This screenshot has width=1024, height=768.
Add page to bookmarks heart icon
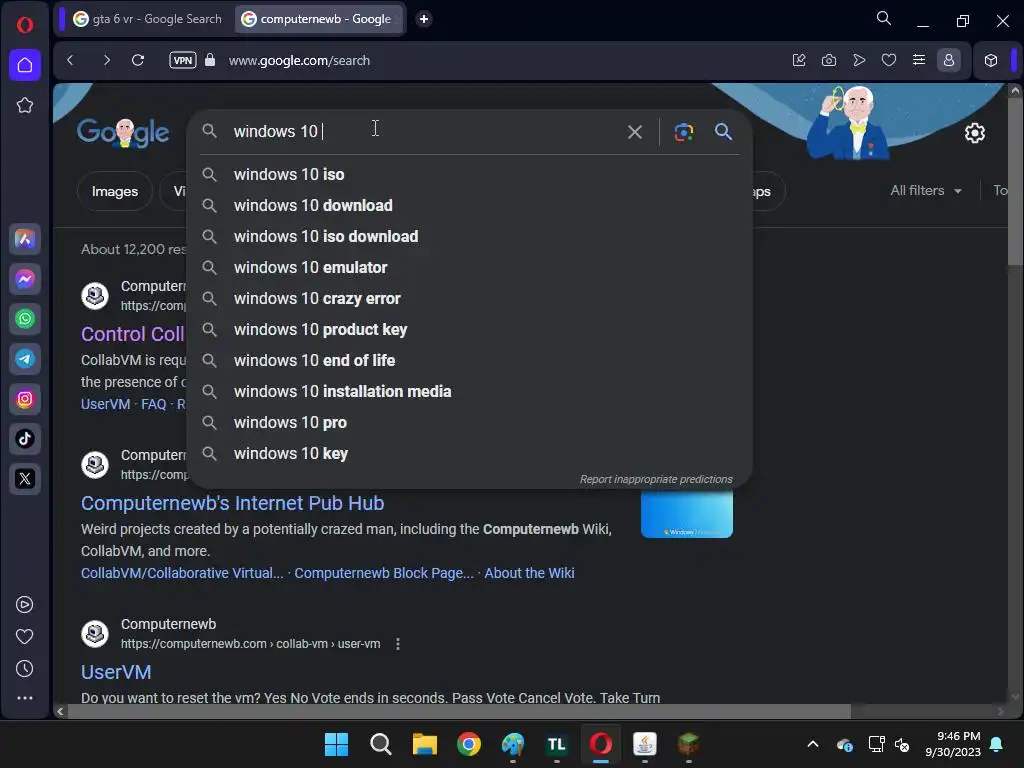889,60
